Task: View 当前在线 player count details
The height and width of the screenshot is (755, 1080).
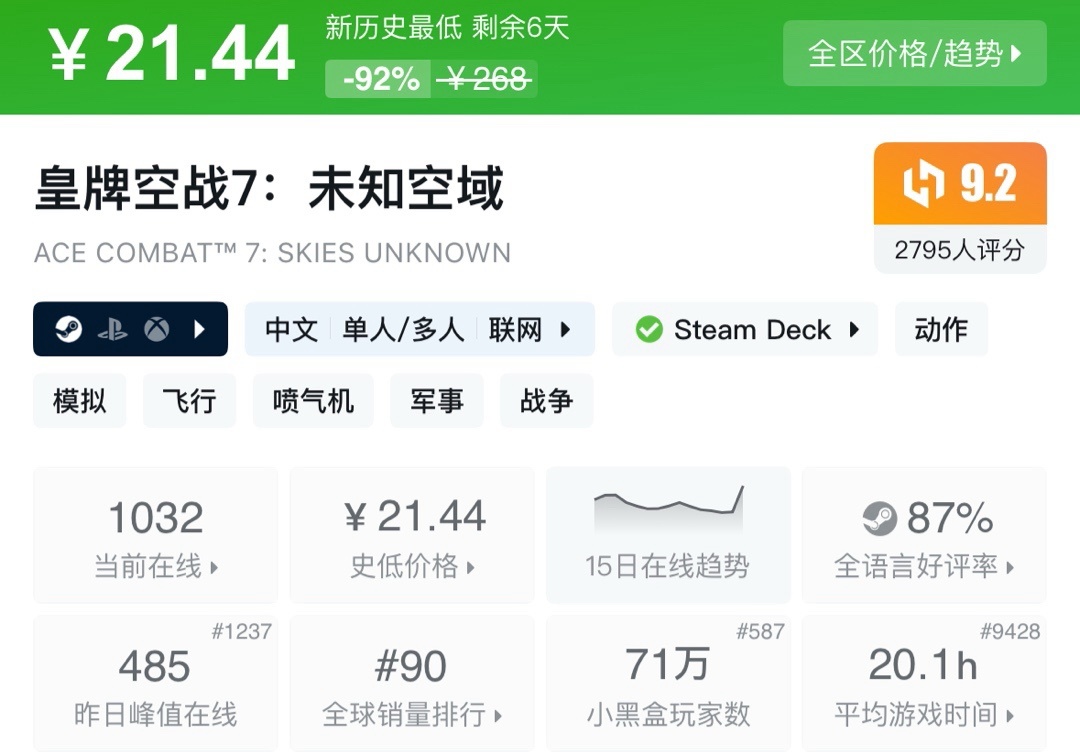Action: (x=155, y=535)
